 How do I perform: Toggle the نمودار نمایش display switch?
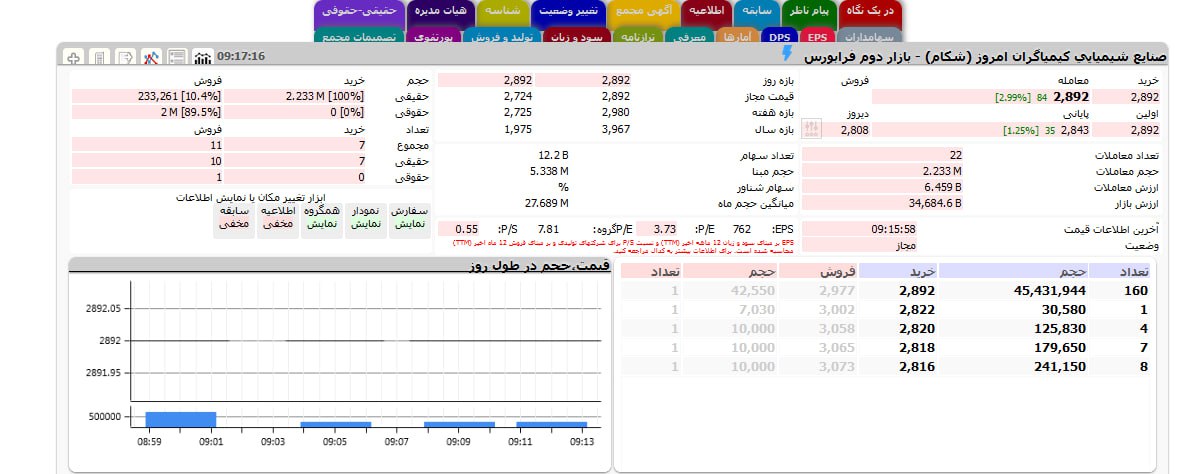pos(366,221)
